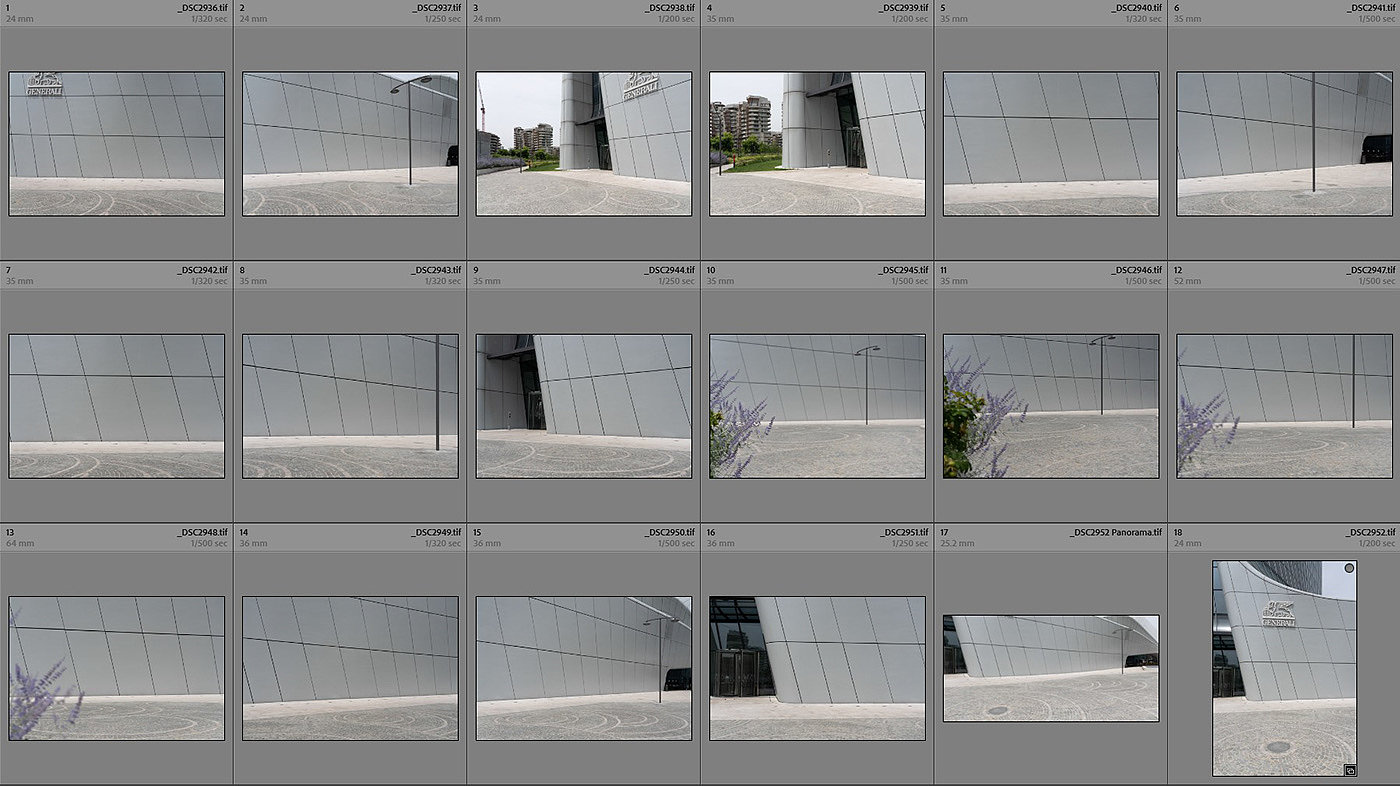Select the _DSC2951.tif photo thumbnail
The image size is (1400, 786).
click(x=817, y=668)
